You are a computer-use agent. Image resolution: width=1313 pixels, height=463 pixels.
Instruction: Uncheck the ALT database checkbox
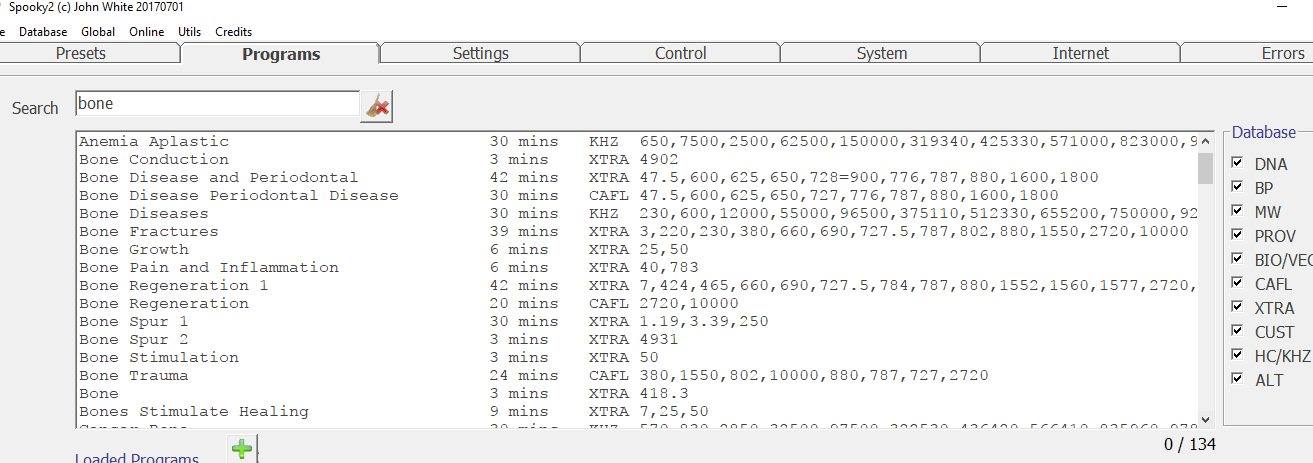pyautogui.click(x=1237, y=379)
